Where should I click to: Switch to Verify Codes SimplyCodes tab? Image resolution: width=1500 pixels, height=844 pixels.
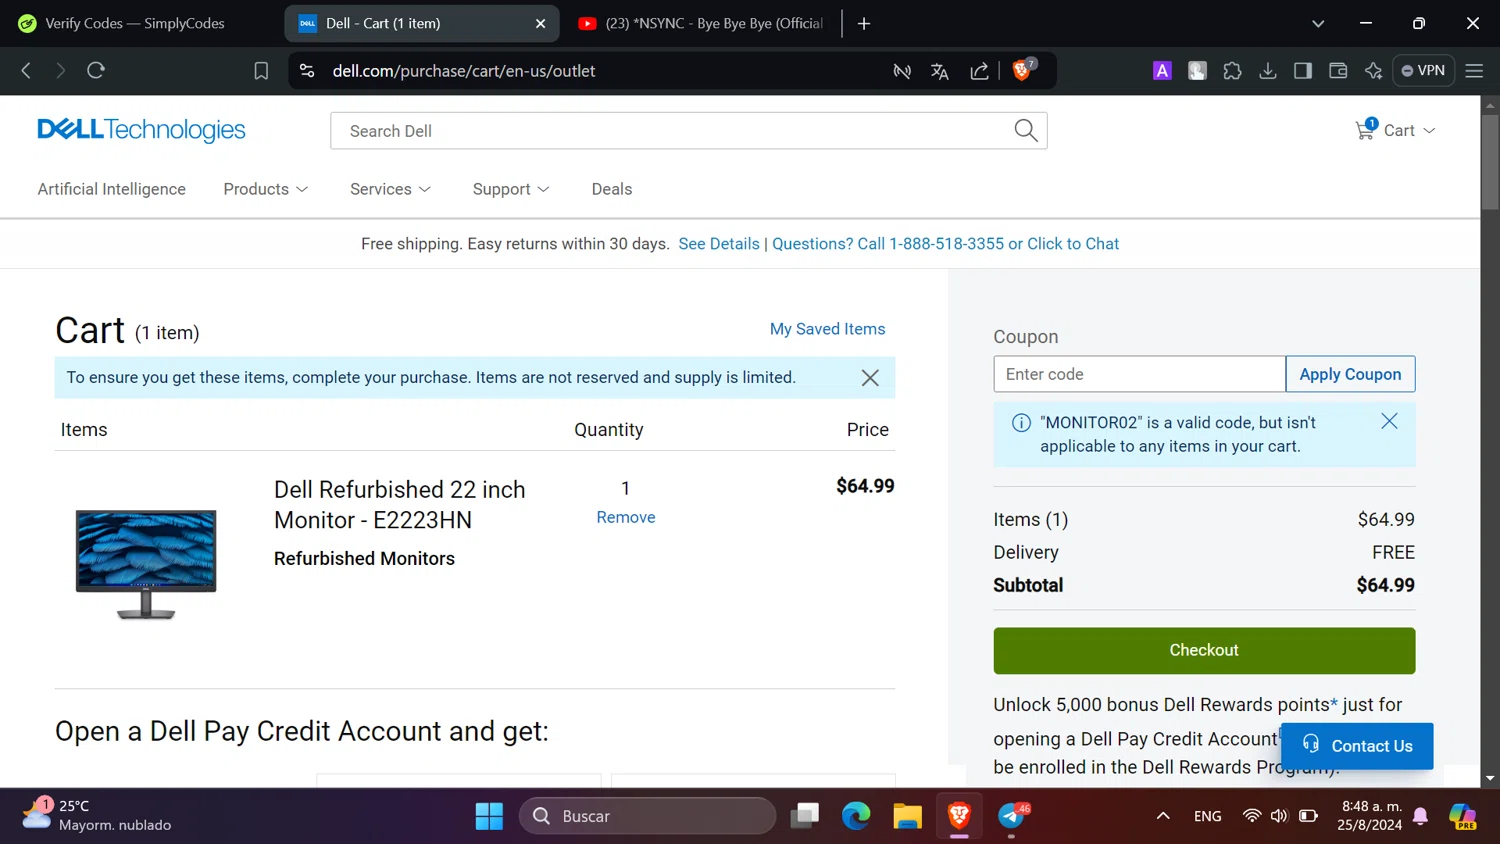coord(135,23)
